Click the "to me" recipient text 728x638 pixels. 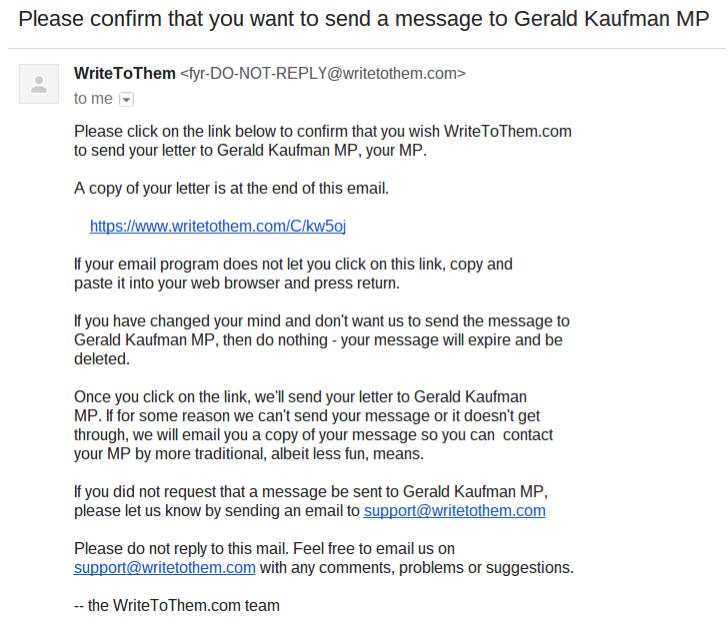click(93, 99)
